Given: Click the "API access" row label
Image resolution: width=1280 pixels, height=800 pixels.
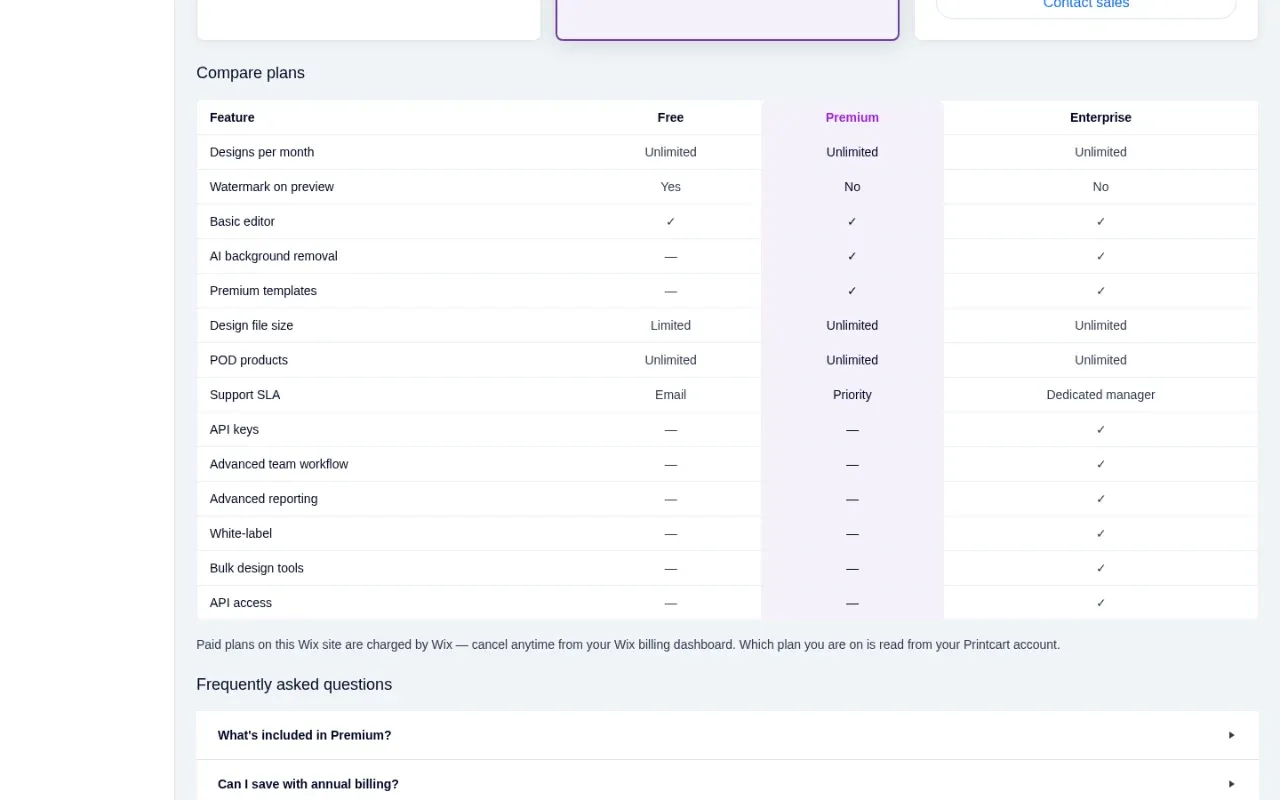Looking at the screenshot, I should point(241,603).
